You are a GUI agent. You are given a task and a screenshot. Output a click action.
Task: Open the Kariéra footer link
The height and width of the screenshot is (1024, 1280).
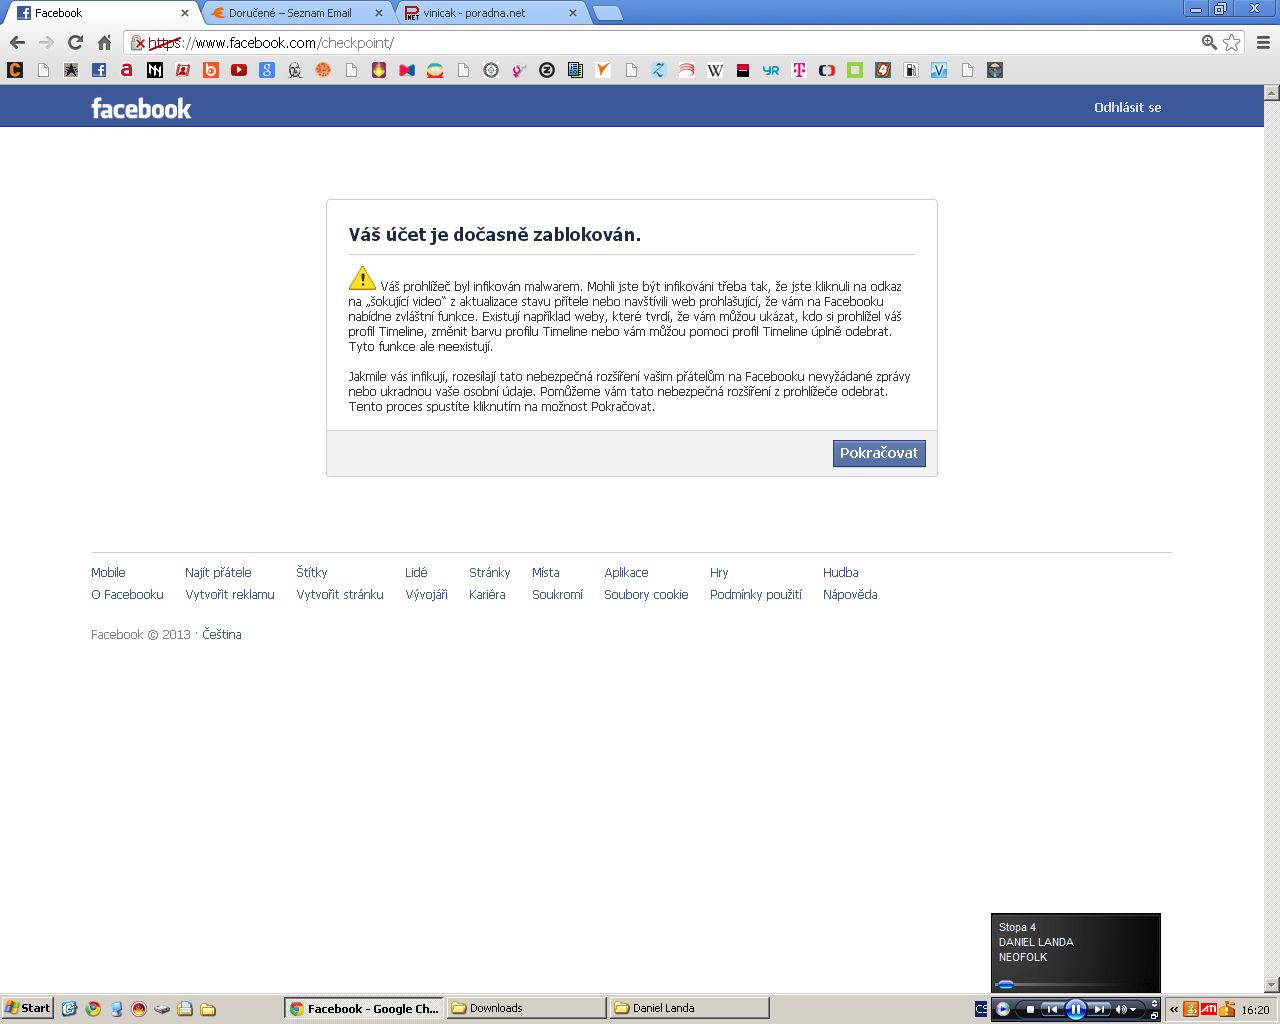pos(487,594)
